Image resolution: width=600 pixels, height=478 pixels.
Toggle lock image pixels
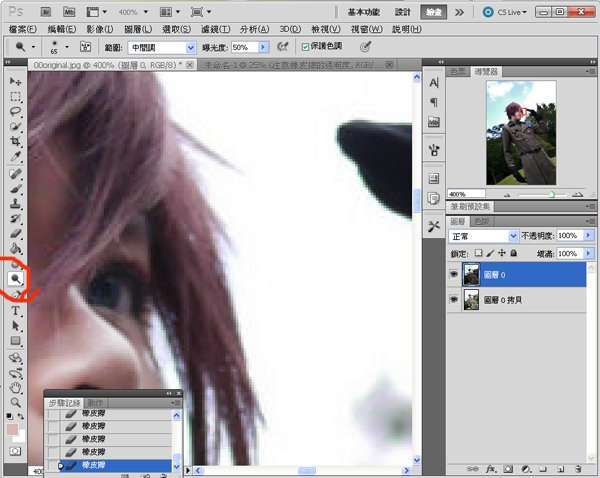tap(490, 253)
